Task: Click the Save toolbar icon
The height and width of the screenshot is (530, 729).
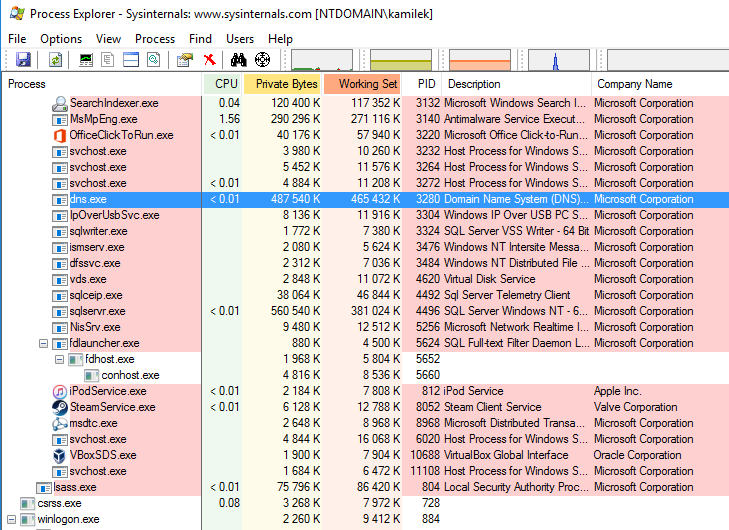Action: tap(23, 60)
